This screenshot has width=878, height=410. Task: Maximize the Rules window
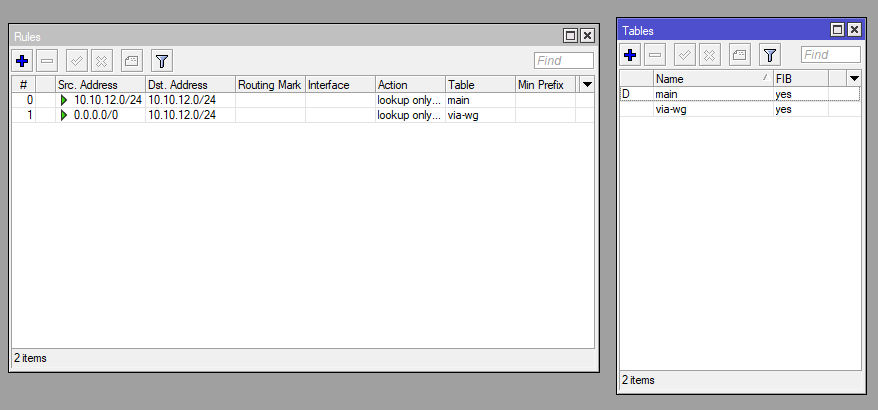pyautogui.click(x=571, y=36)
